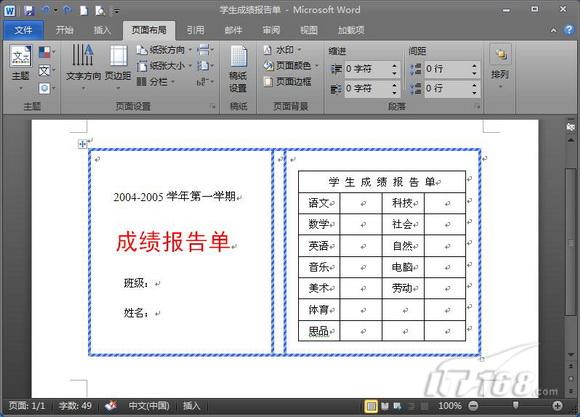Switch to Review (审阅) tab

(271, 30)
